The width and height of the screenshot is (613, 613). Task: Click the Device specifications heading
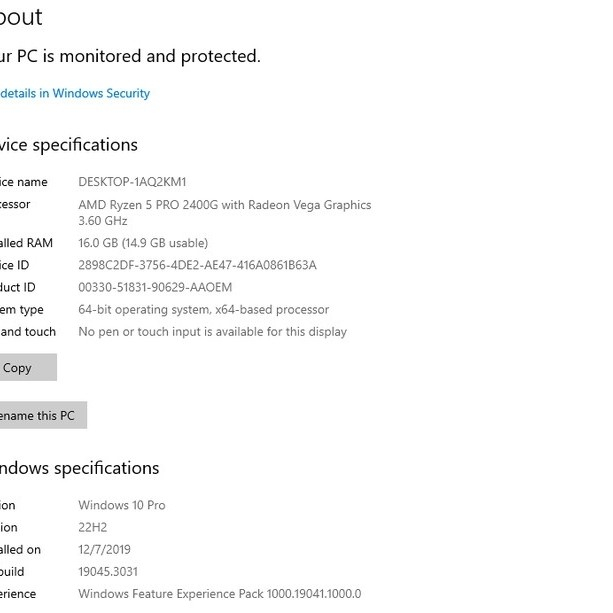[x=69, y=145]
